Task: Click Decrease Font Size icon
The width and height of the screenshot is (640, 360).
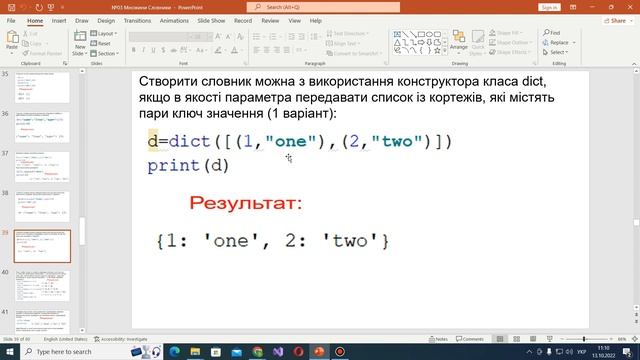Action: pyautogui.click(x=229, y=37)
